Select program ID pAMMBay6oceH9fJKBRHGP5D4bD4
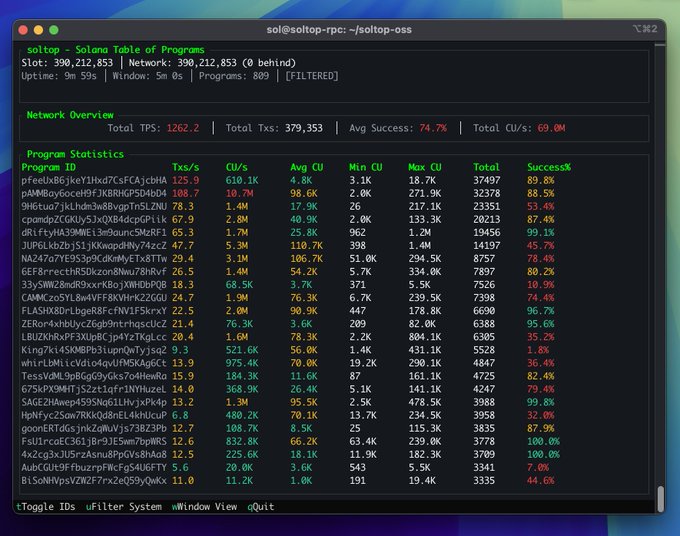The height and width of the screenshot is (536, 680). point(94,193)
